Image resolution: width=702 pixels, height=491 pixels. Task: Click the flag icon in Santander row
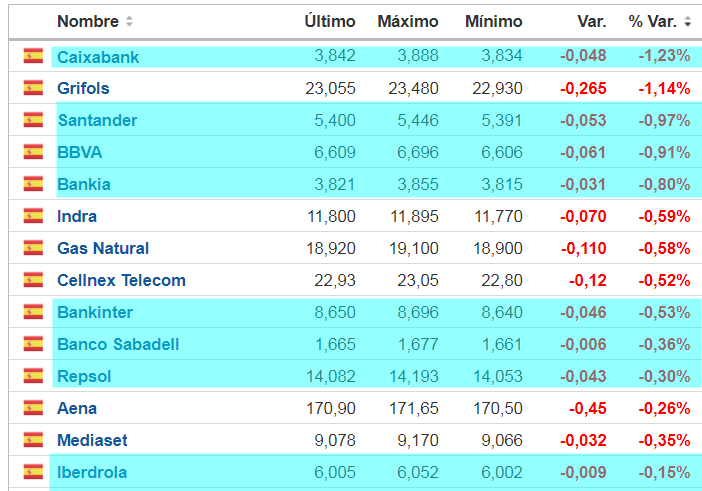34,120
